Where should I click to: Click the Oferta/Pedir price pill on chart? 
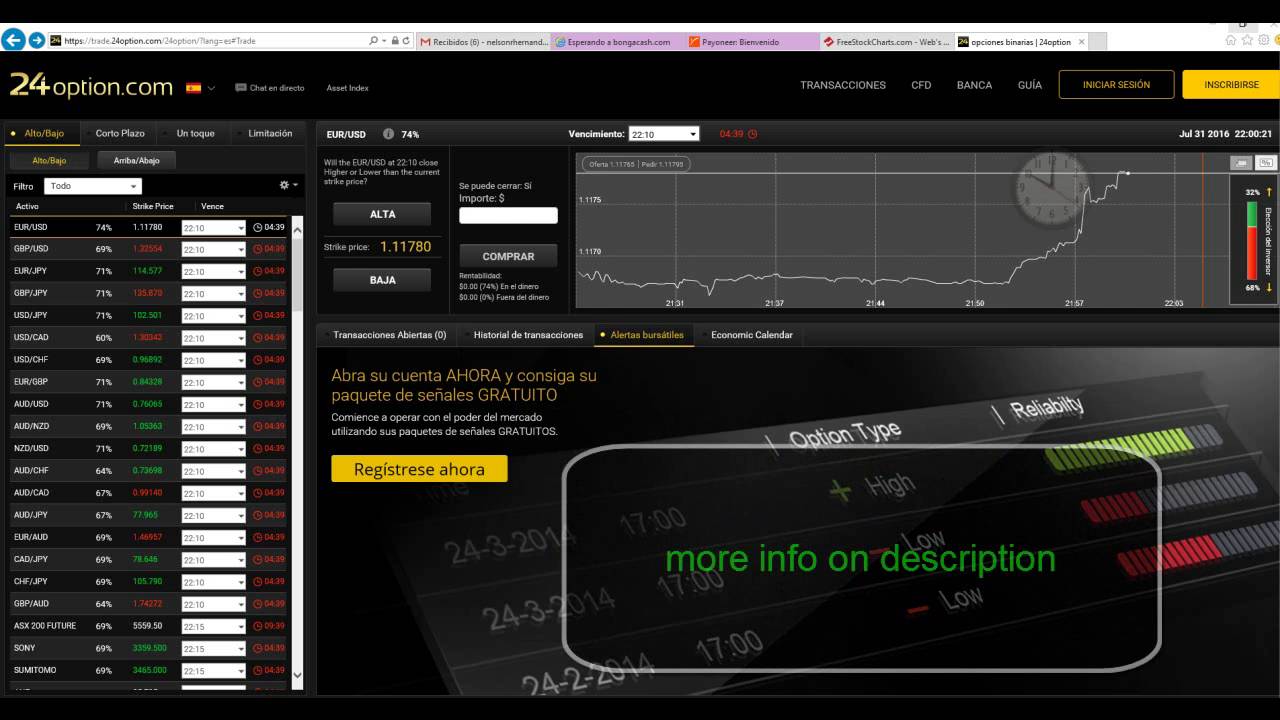click(635, 163)
